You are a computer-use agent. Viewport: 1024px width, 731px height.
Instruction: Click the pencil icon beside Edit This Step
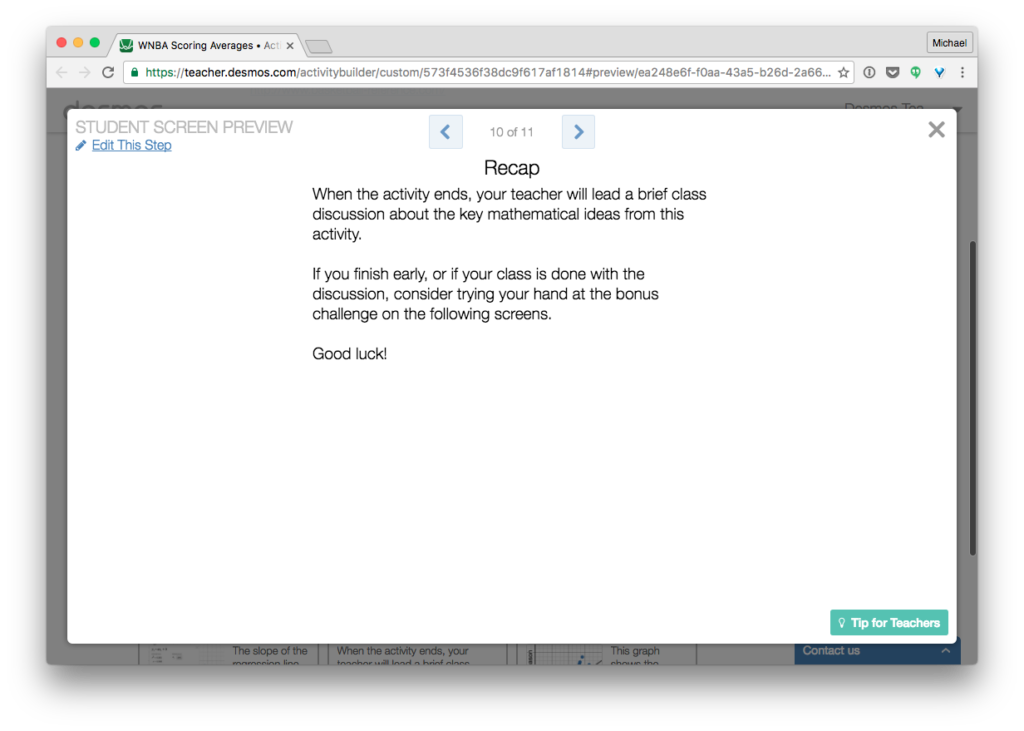(x=81, y=145)
